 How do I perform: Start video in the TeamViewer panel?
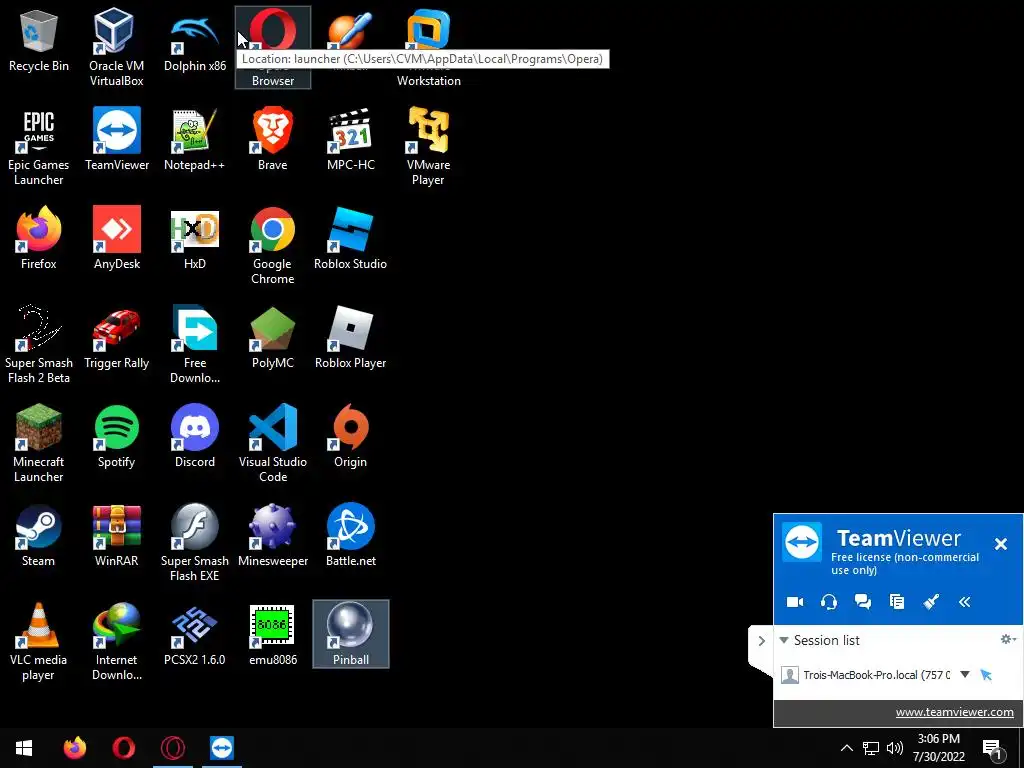click(x=795, y=602)
